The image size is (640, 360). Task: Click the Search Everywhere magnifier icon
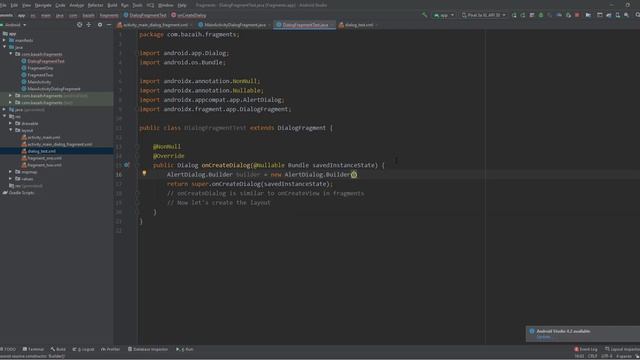coord(638,15)
